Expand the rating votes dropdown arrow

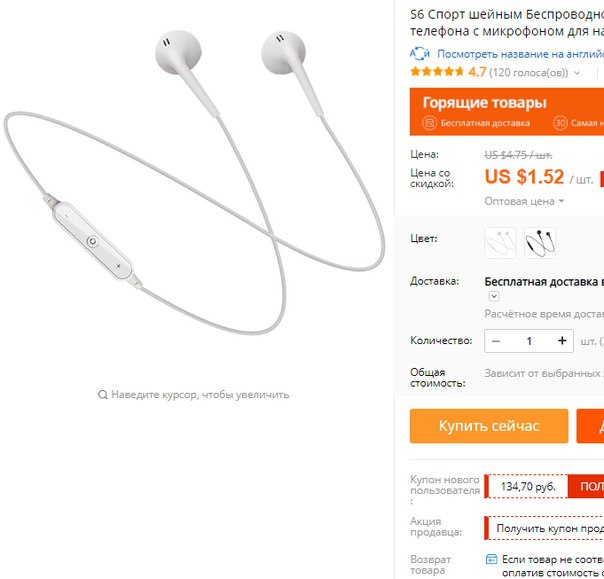577,72
